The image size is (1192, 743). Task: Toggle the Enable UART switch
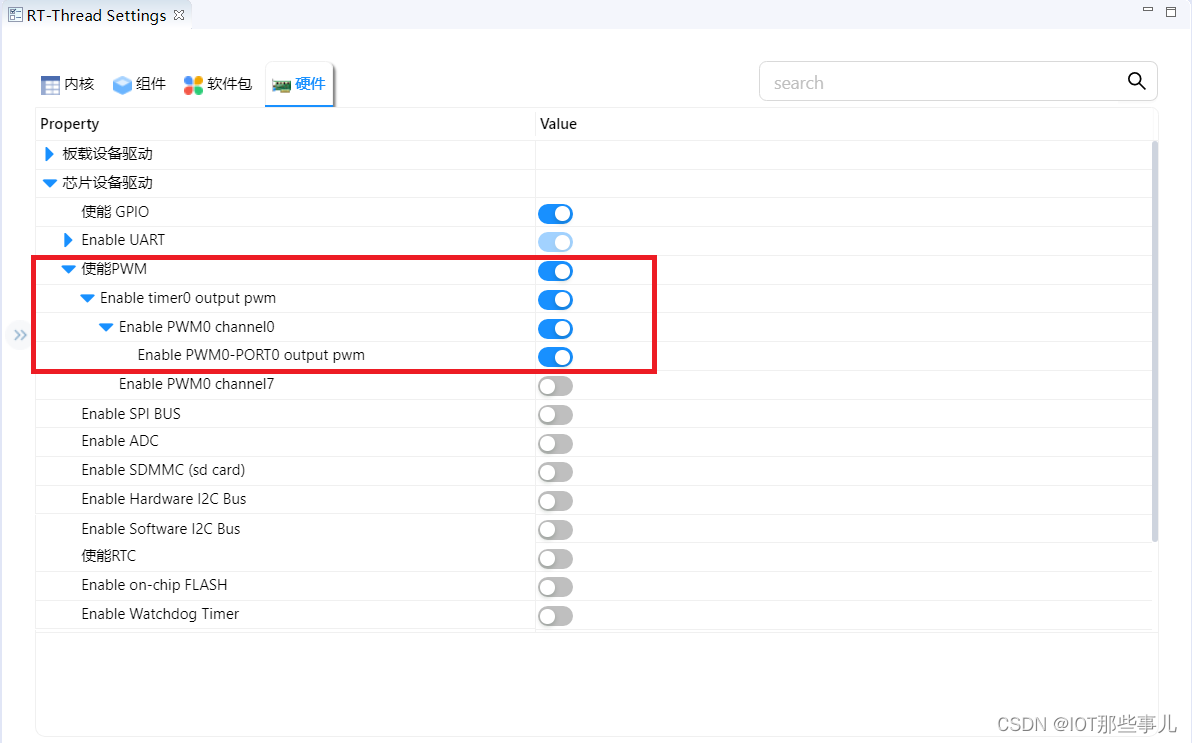click(555, 242)
